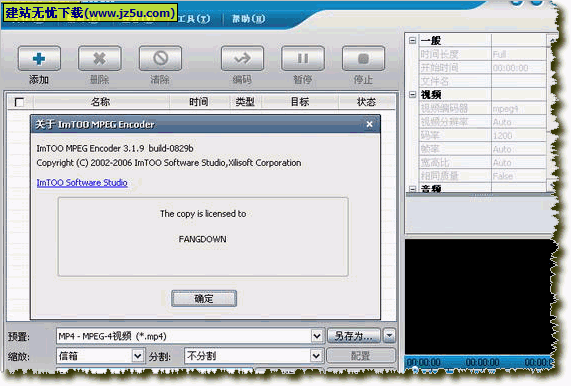The height and width of the screenshot is (386, 571).
Task: Click the Clear (清除) toolbar icon
Action: pyautogui.click(x=160, y=58)
